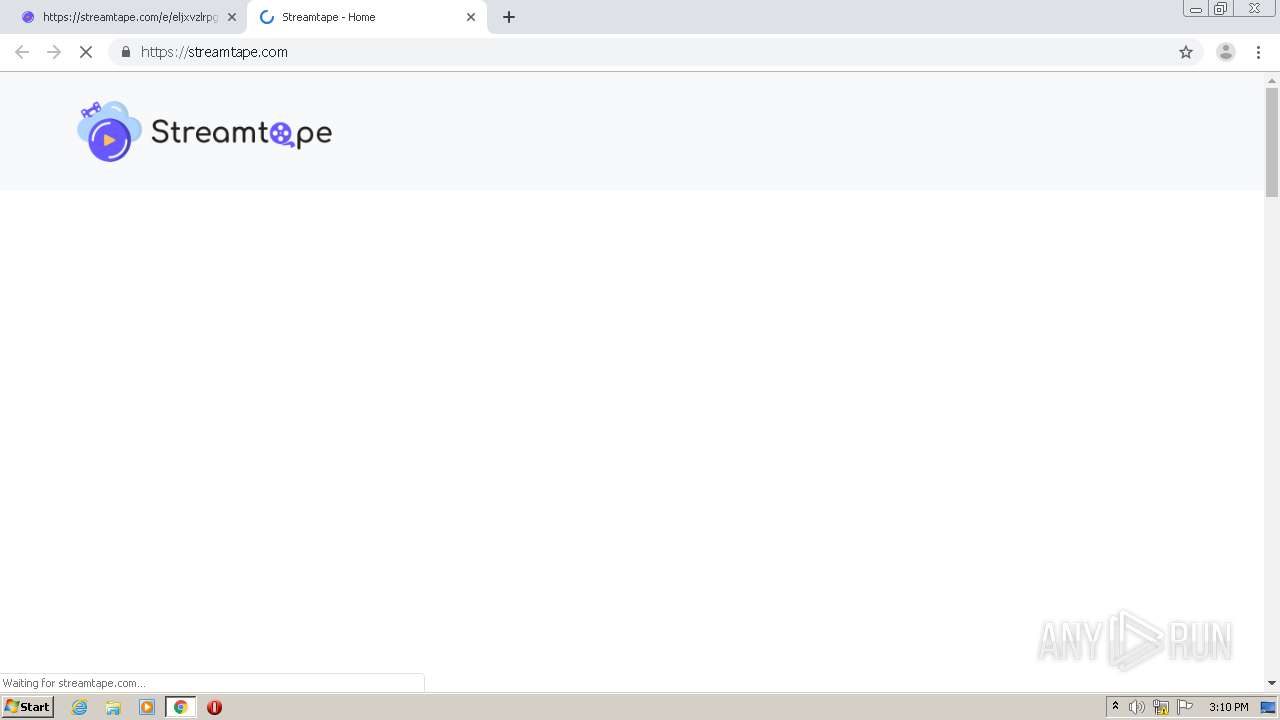Image resolution: width=1280 pixels, height=720 pixels.
Task: Open Windows Media Player from taskbar
Action: (x=147, y=707)
